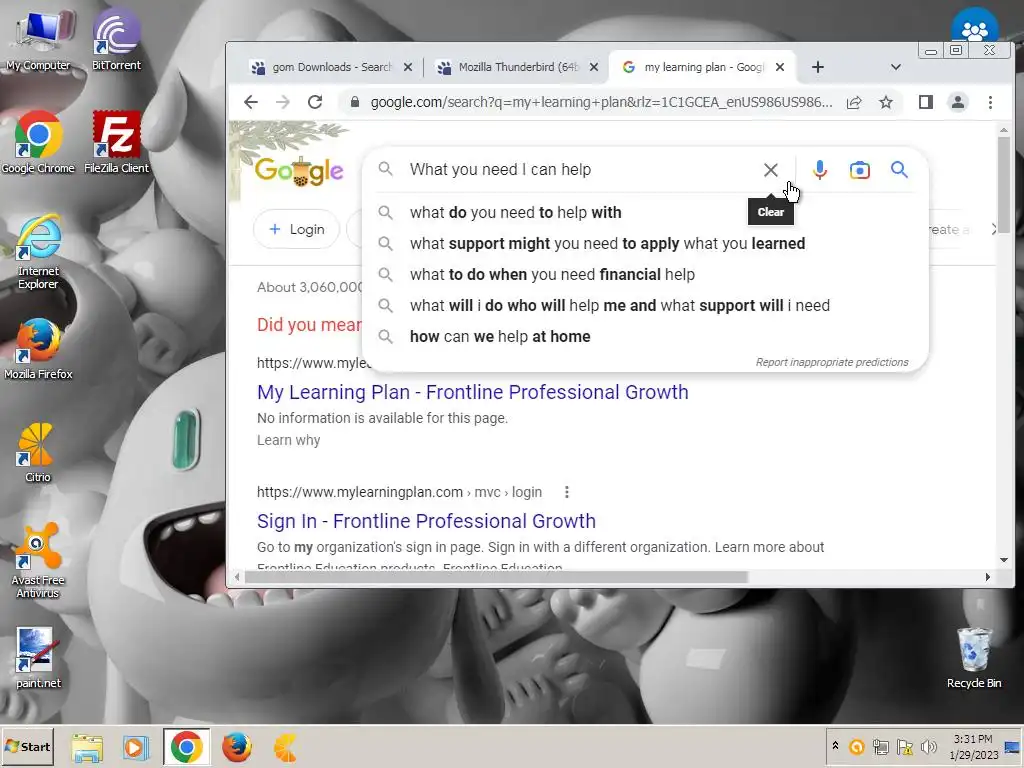Open Chrome three-dot menu

coord(990,102)
